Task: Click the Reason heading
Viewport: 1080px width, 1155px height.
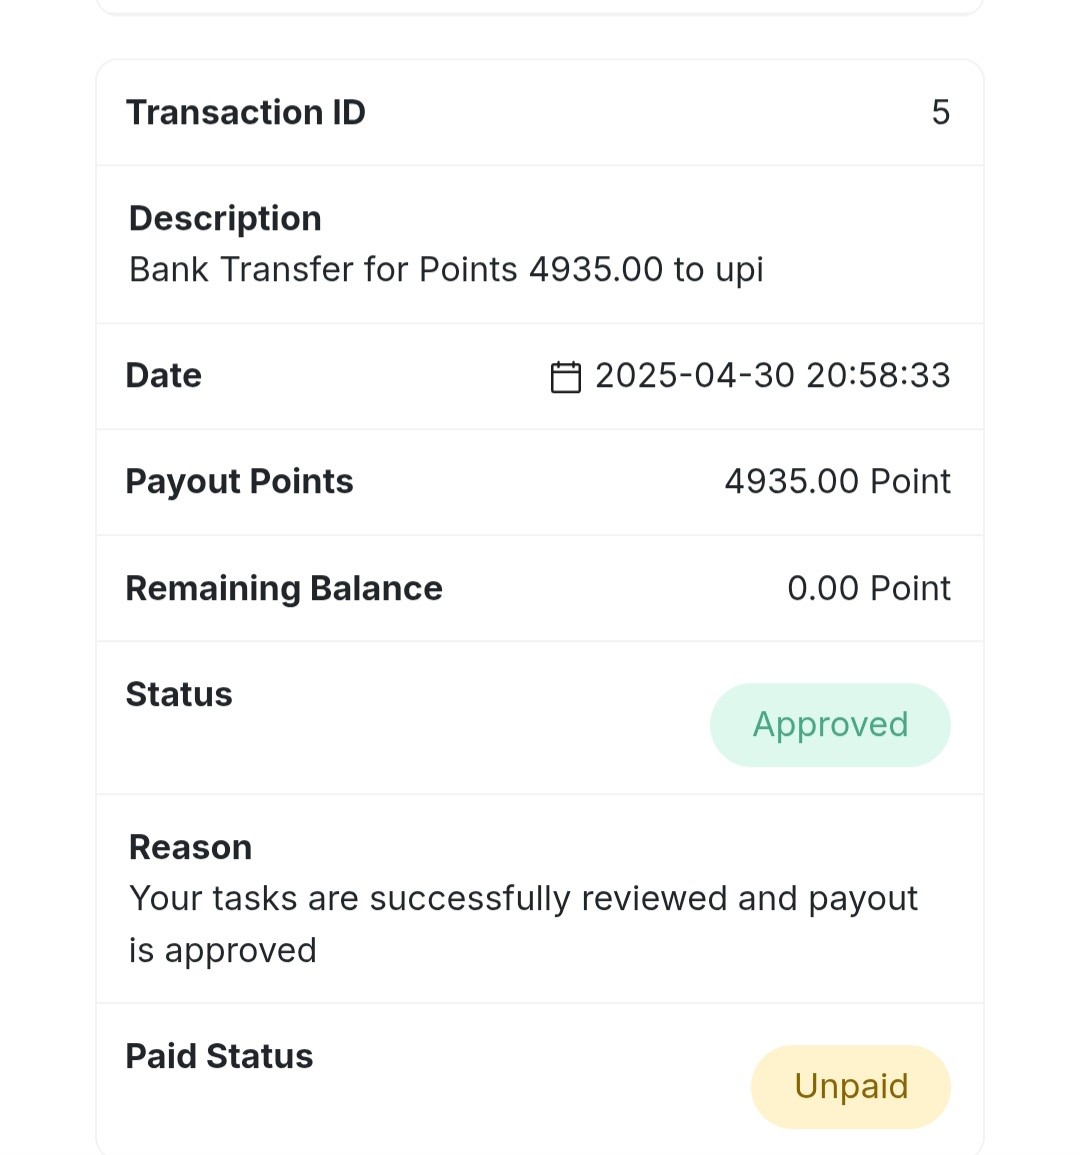Action: [x=190, y=848]
